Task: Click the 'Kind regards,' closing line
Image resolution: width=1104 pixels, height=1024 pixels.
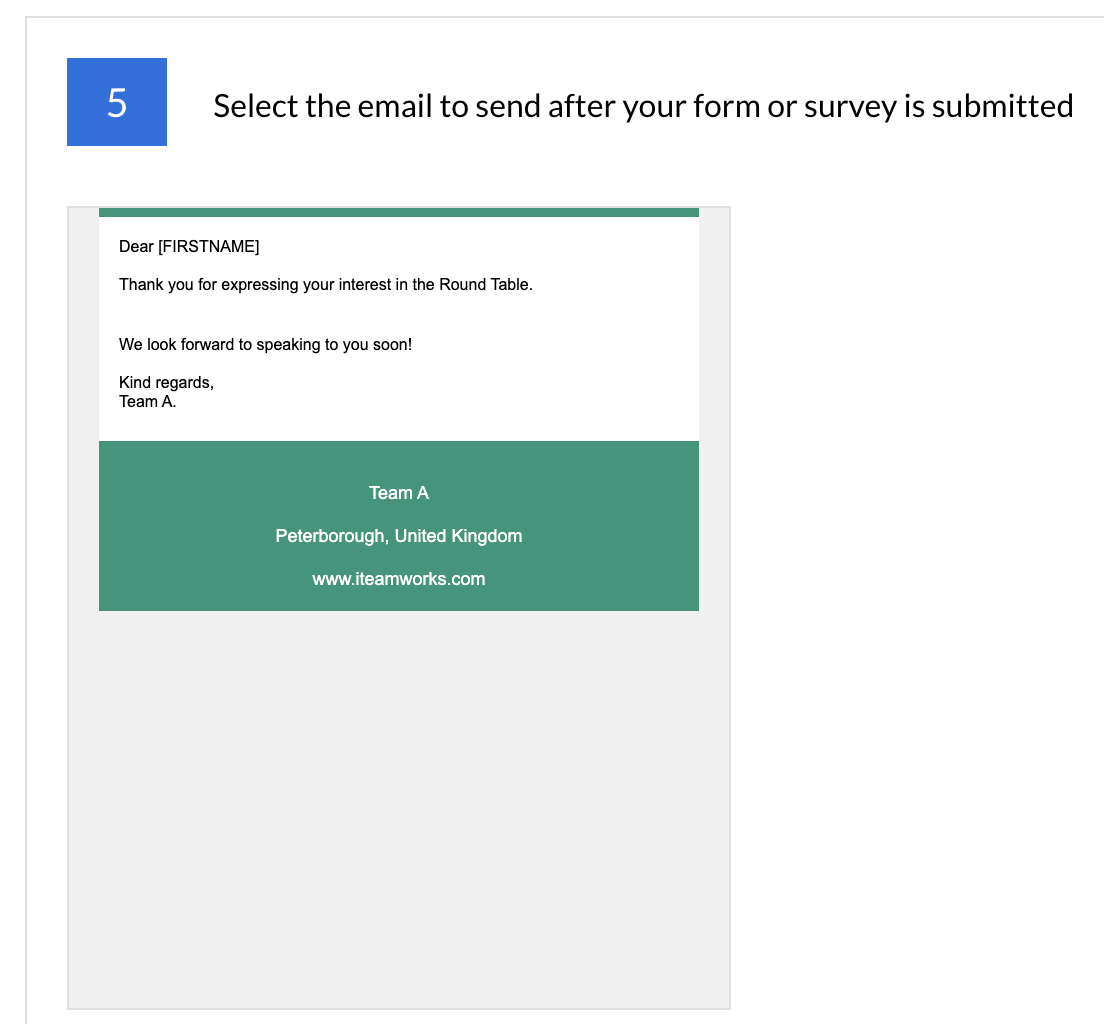Action: pyautogui.click(x=166, y=382)
